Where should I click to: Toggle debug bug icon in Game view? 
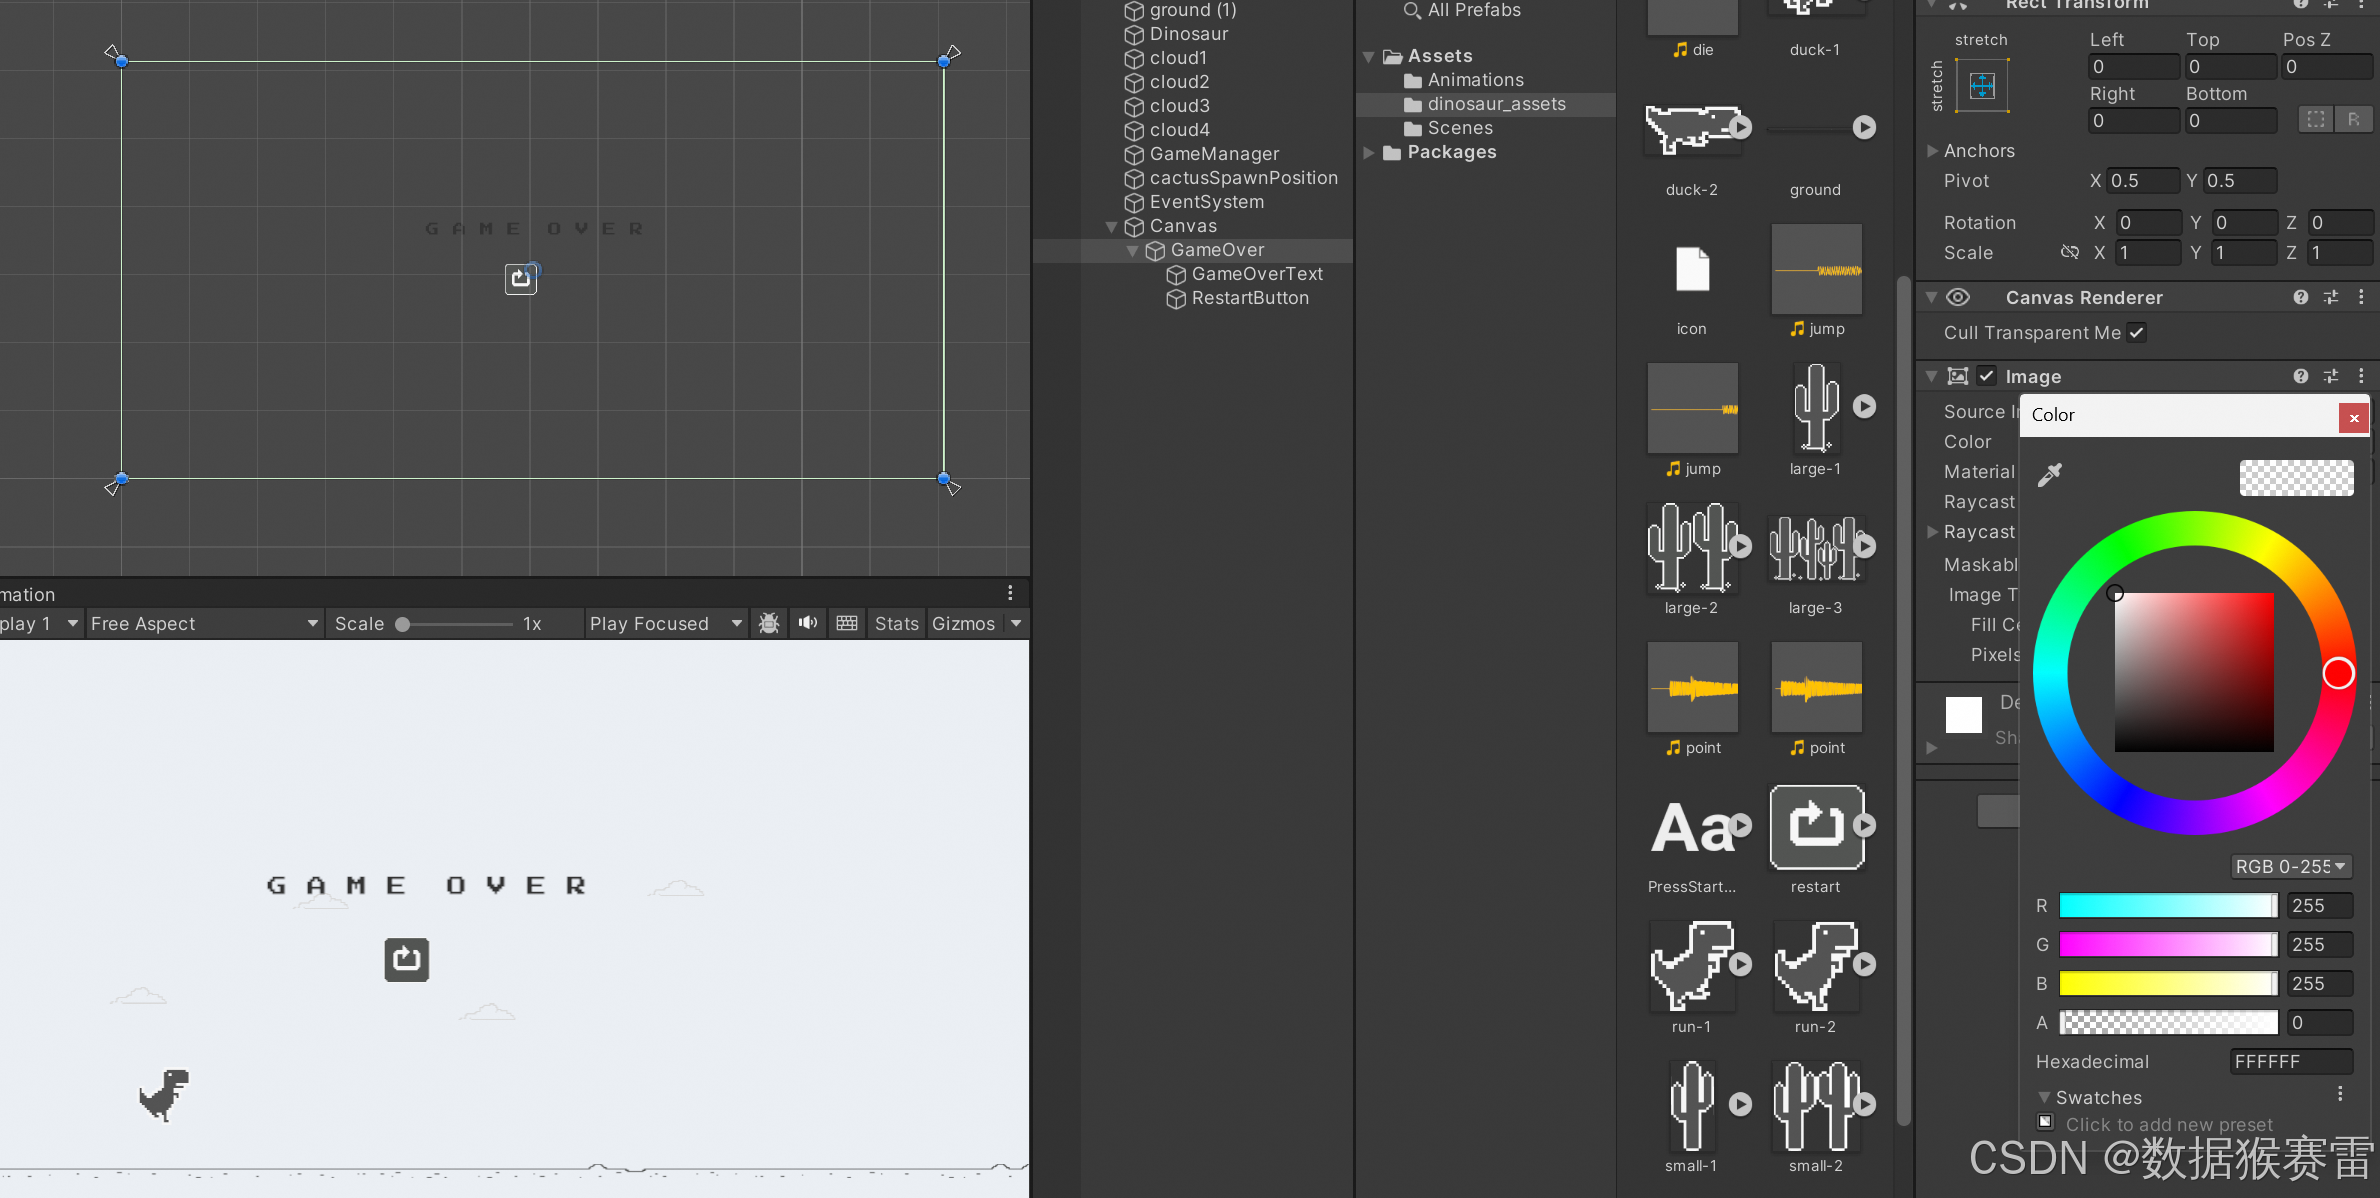pos(769,623)
